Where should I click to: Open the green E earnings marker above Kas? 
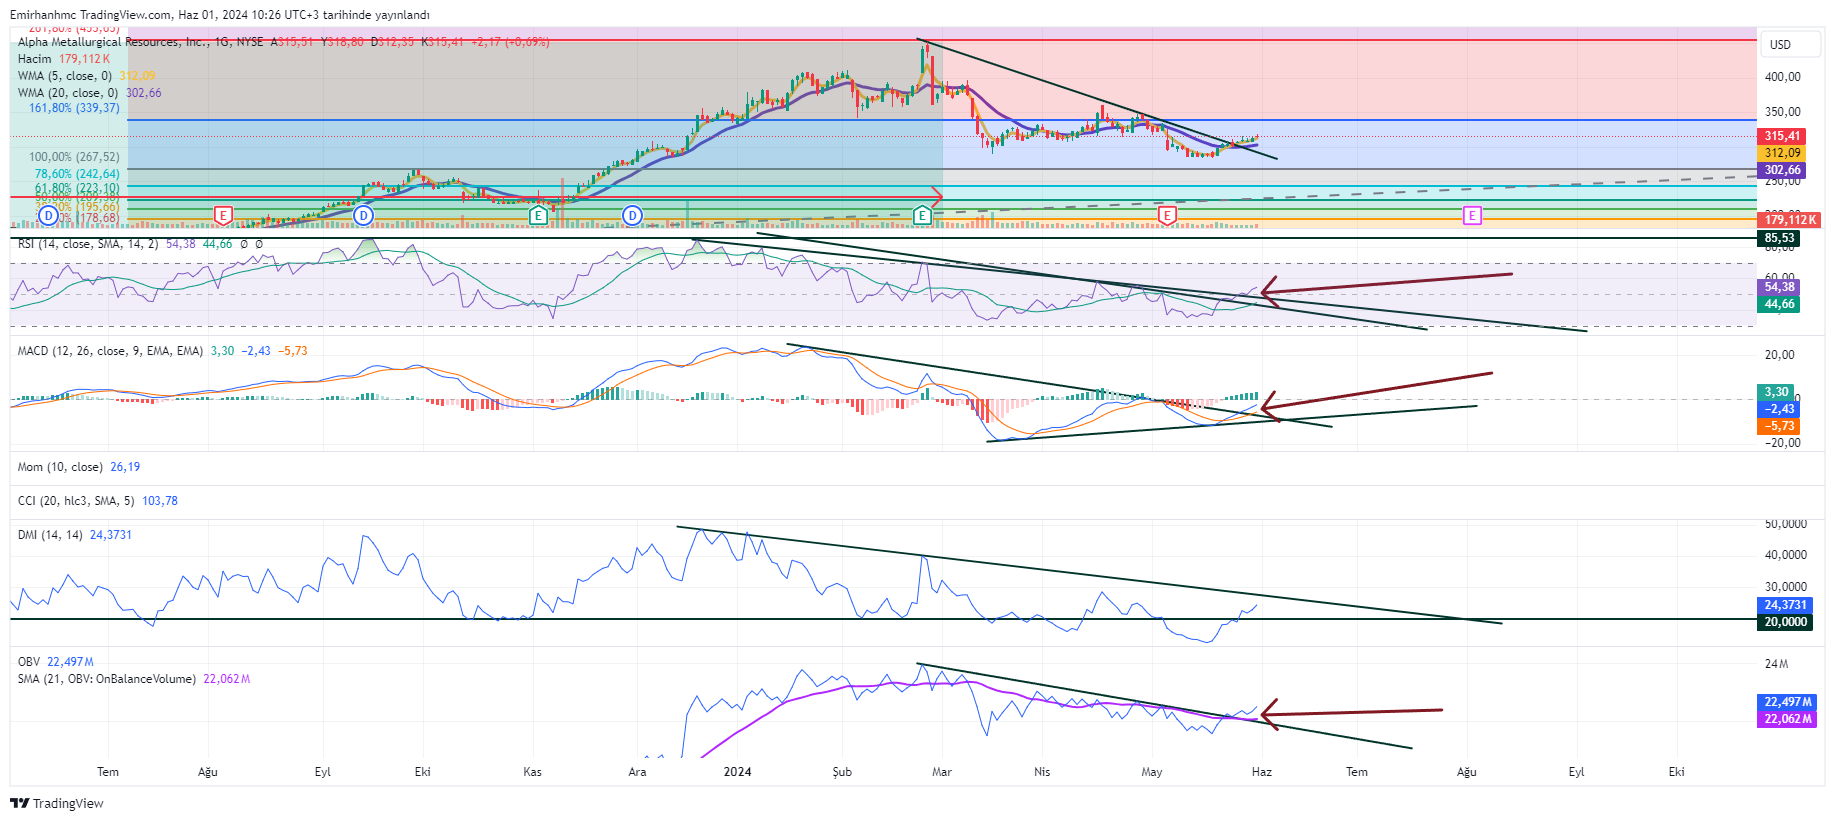(538, 215)
